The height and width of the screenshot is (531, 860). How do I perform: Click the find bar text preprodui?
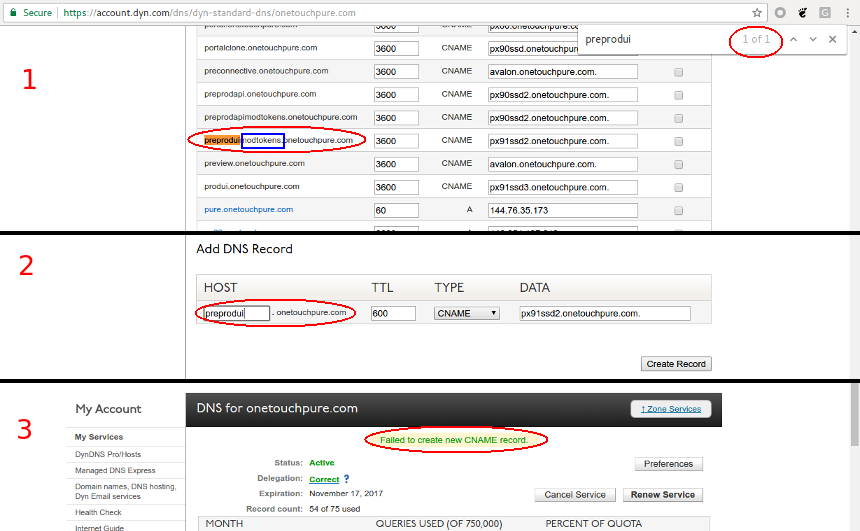[x=608, y=39]
